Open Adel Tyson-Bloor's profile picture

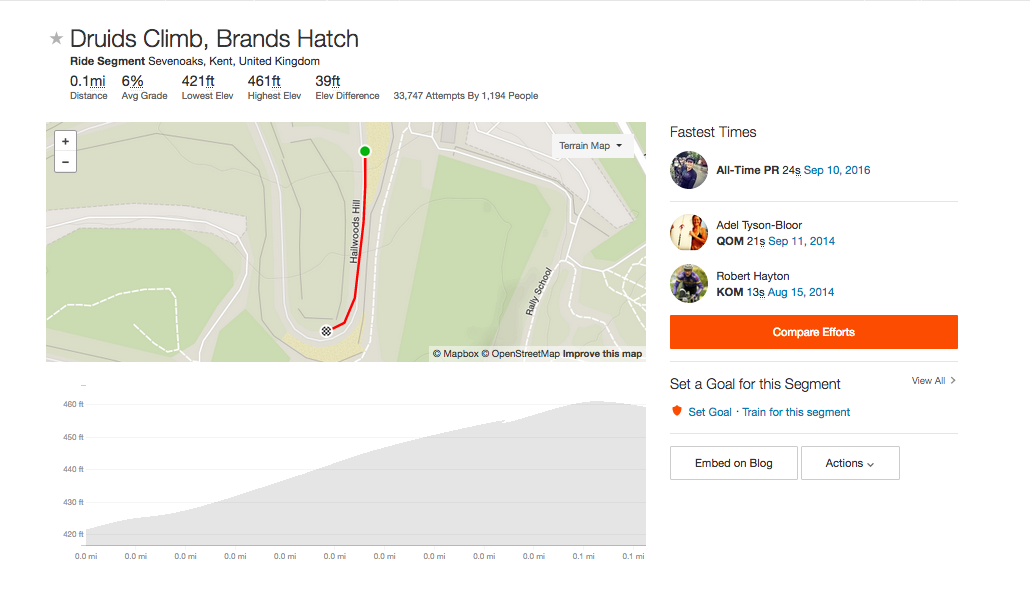689,233
